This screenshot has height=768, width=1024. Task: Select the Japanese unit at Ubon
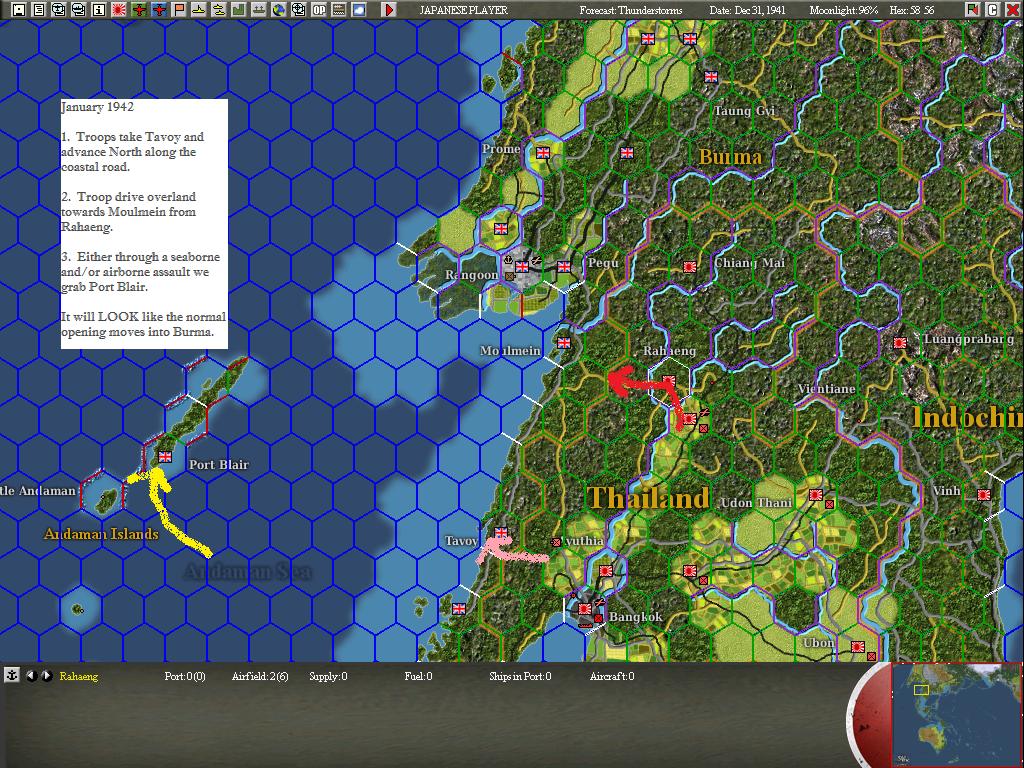coord(857,647)
